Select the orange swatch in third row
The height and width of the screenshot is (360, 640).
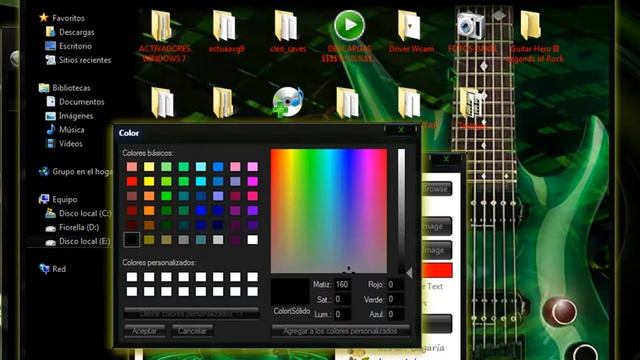pyautogui.click(x=149, y=196)
